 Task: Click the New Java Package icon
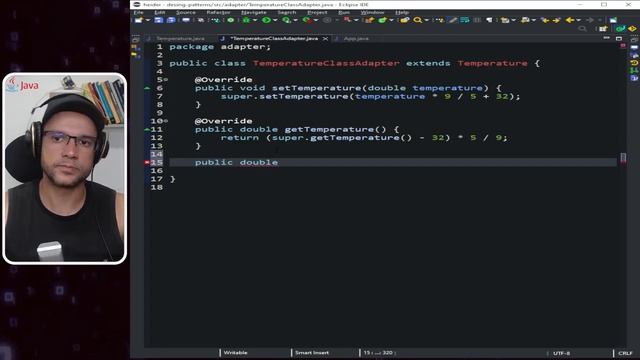pos(369,20)
